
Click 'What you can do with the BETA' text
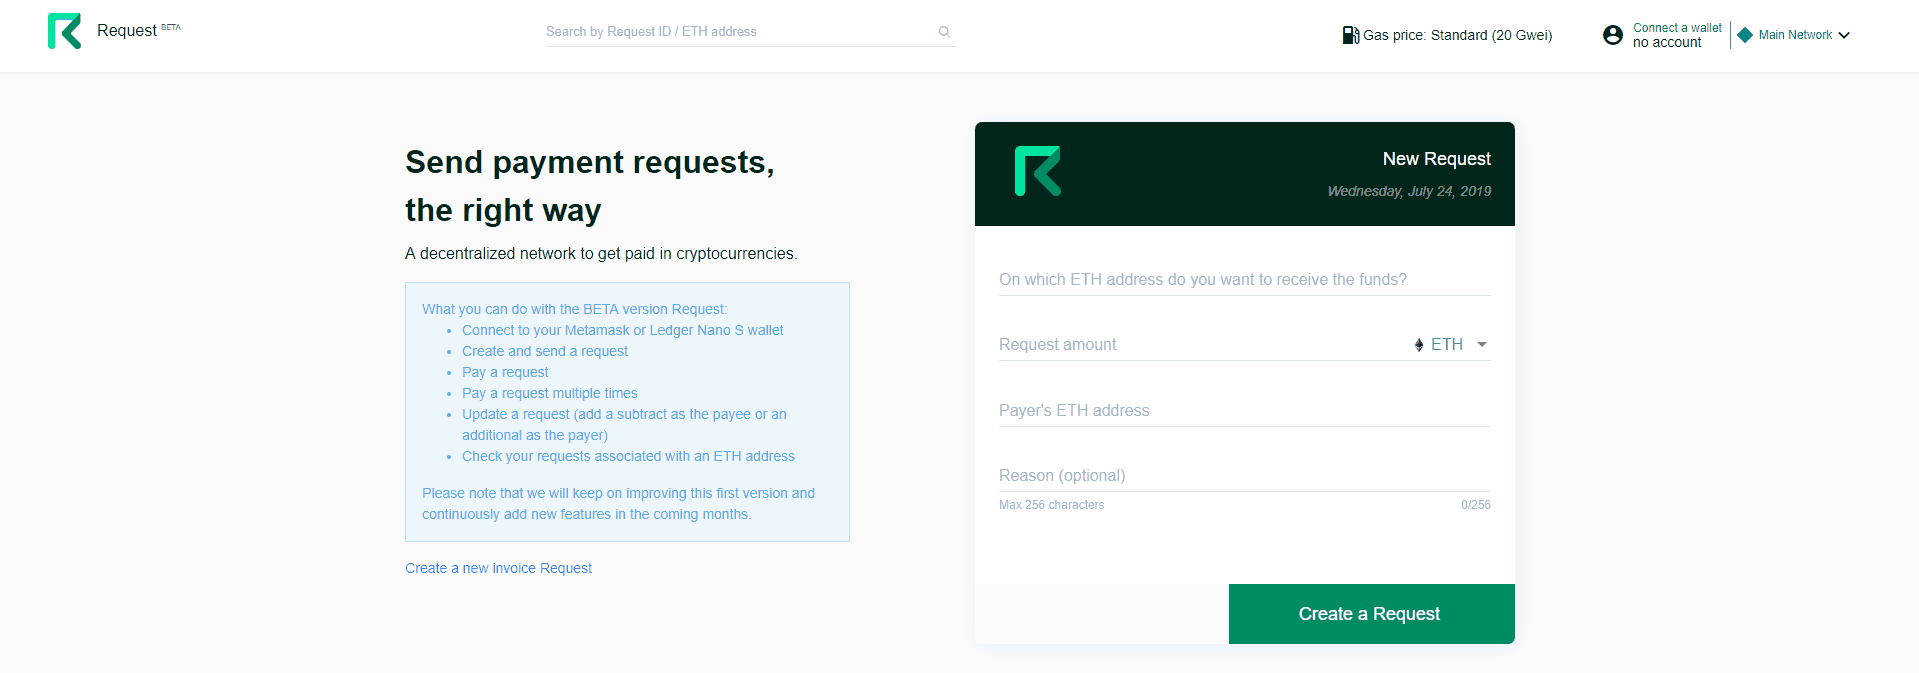click(x=574, y=309)
